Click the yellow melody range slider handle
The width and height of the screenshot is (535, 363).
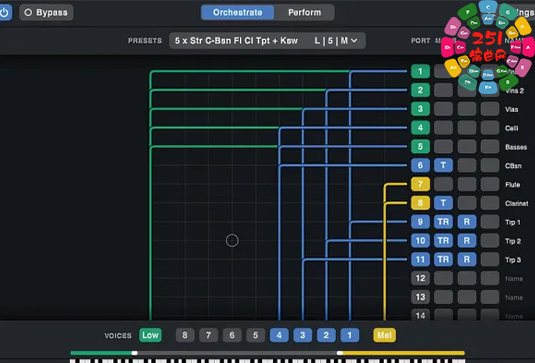(339, 353)
